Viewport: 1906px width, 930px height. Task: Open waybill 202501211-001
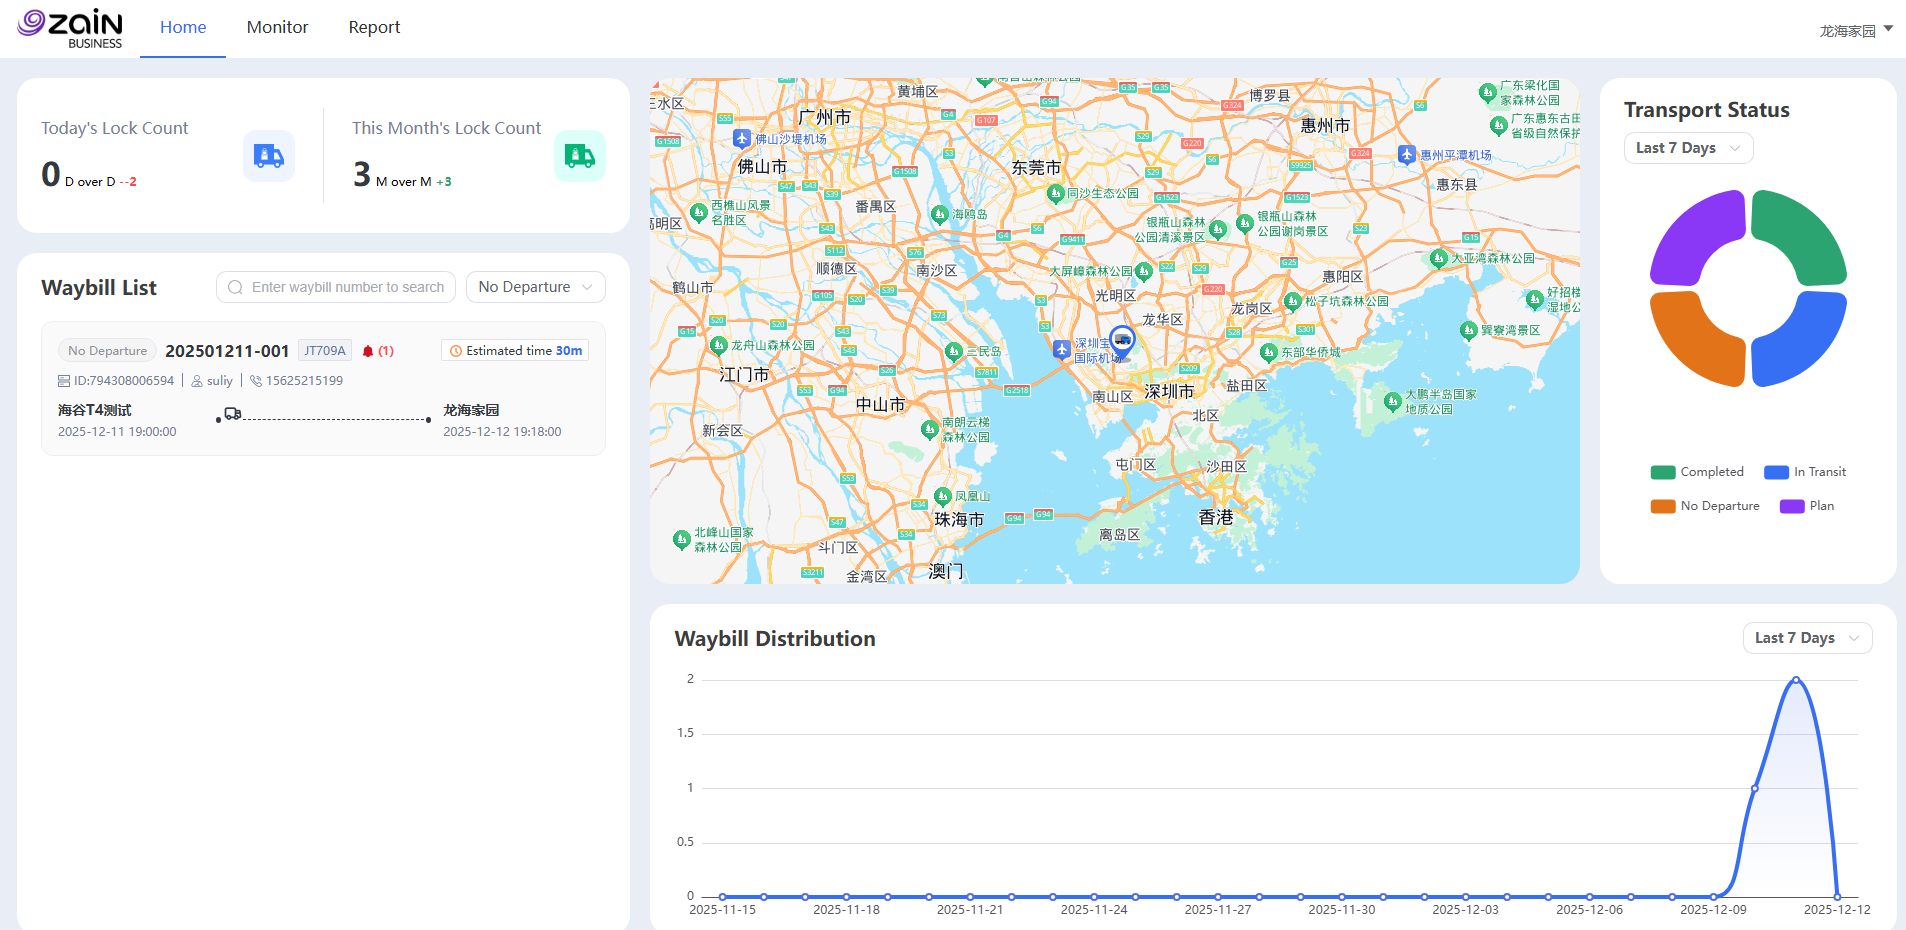227,351
